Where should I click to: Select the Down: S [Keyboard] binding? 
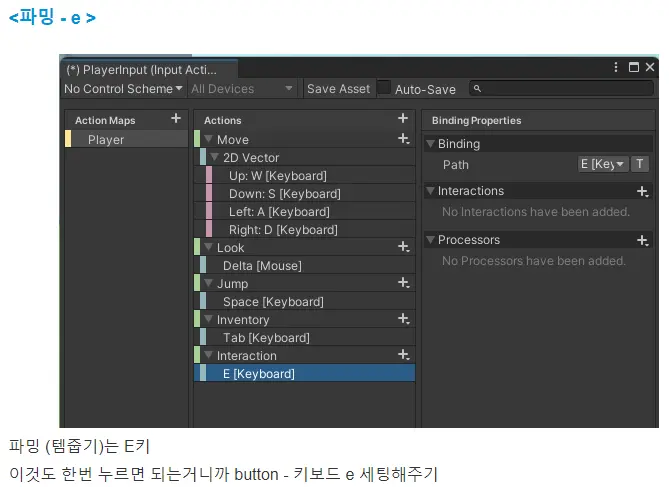[305, 193]
